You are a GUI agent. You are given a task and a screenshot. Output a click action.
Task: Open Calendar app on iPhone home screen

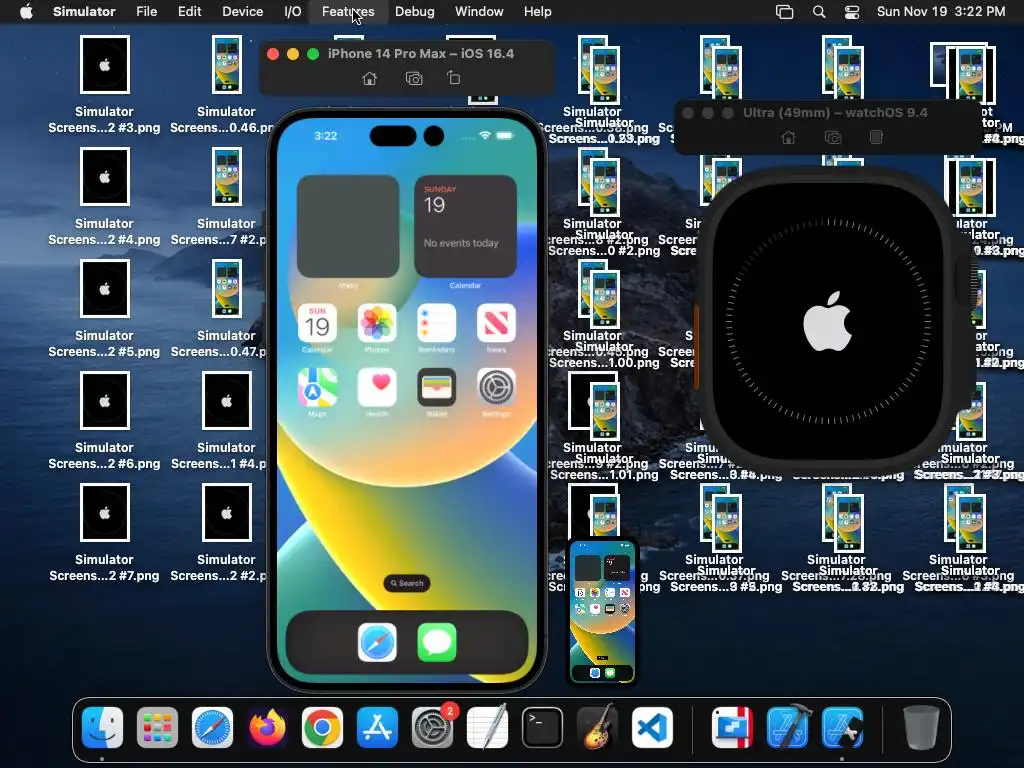tap(317, 323)
